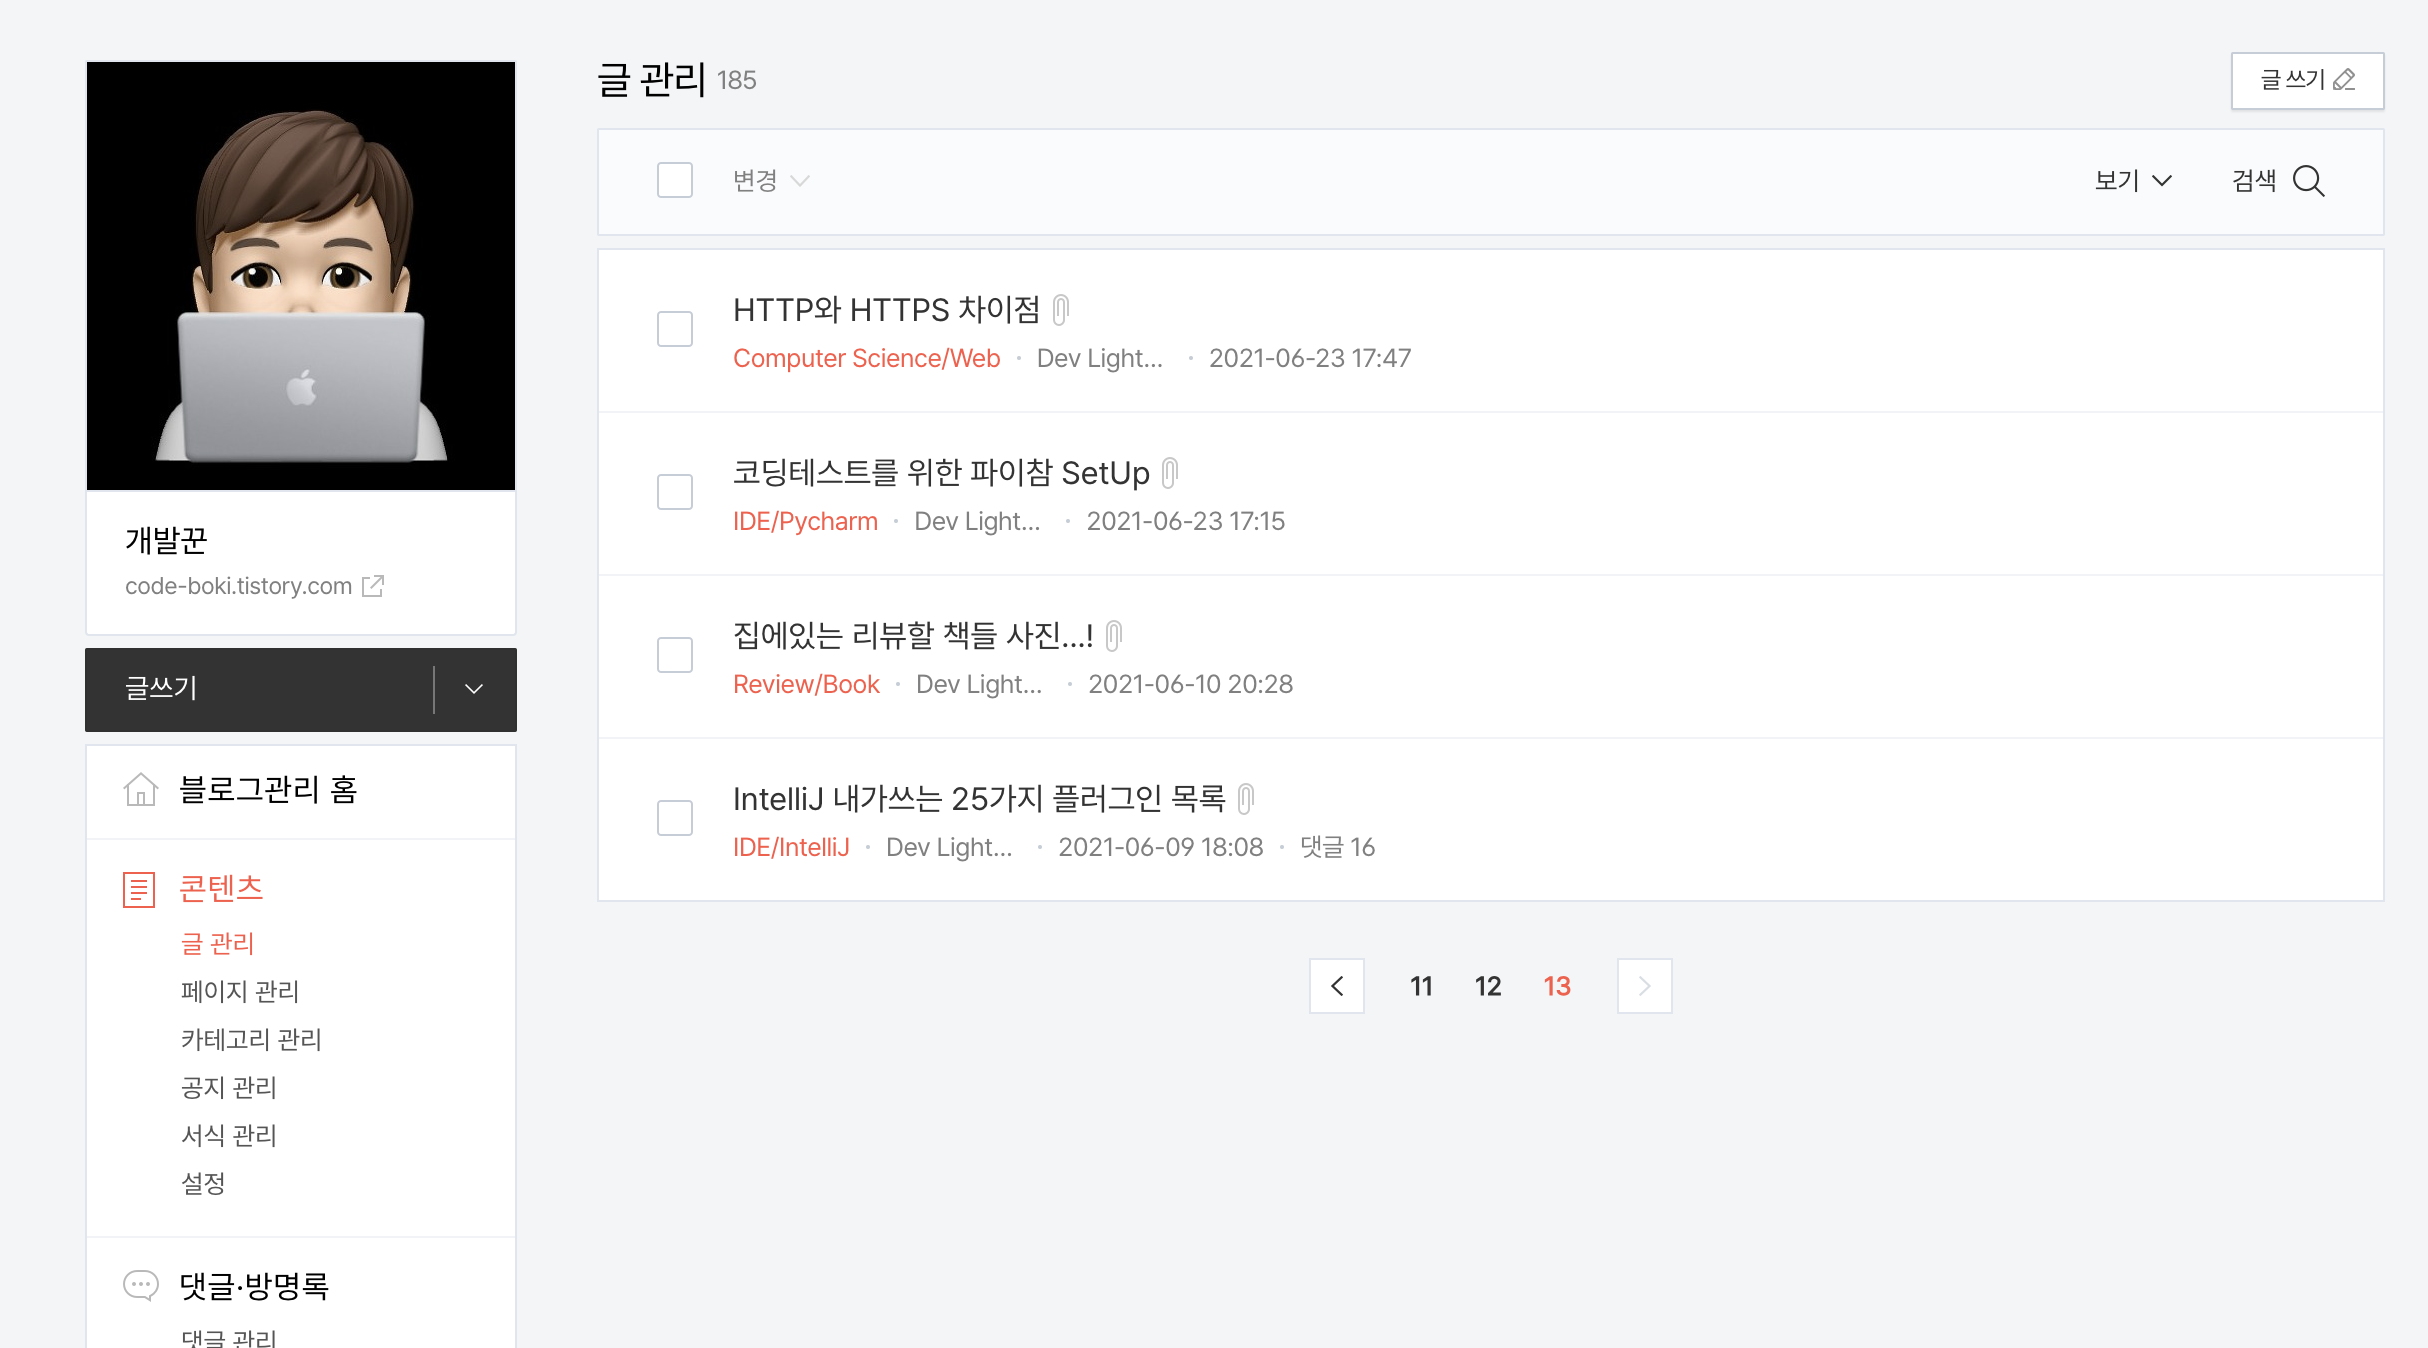Image resolution: width=2428 pixels, height=1348 pixels.
Task: Click the top-right 글쓰기 button
Action: tap(2307, 80)
